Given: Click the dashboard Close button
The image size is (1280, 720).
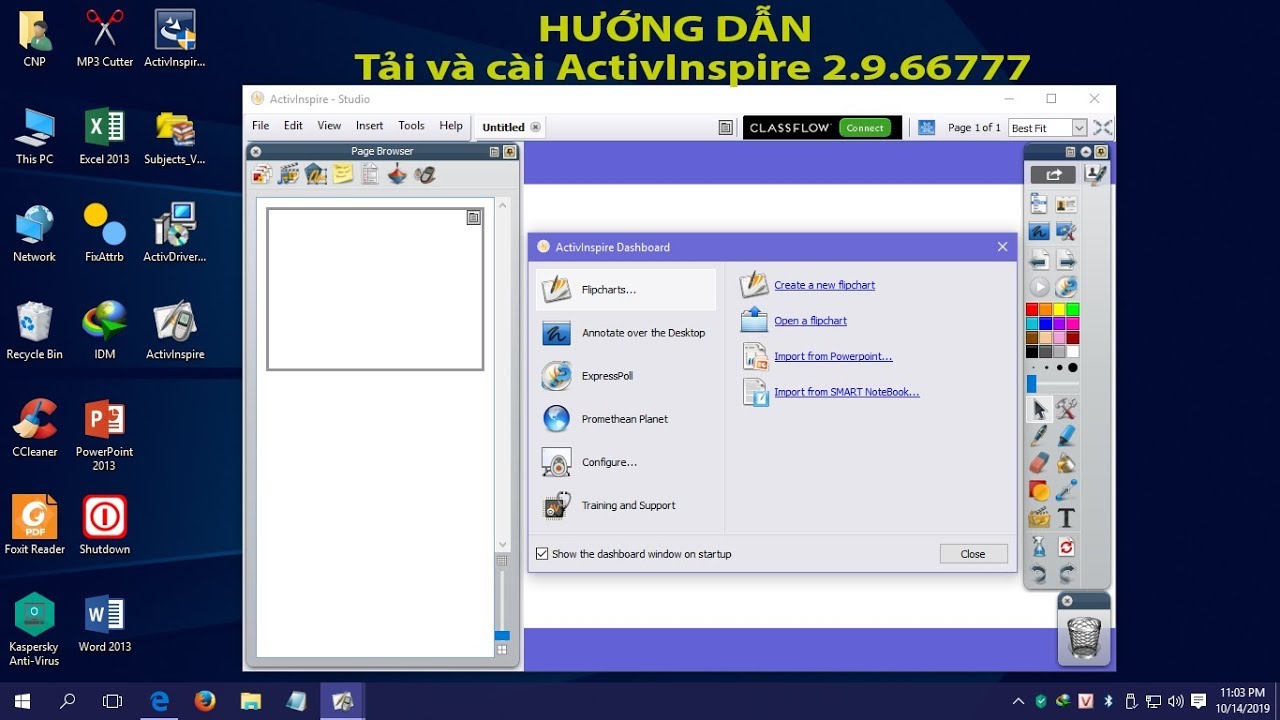Looking at the screenshot, I should (x=973, y=554).
